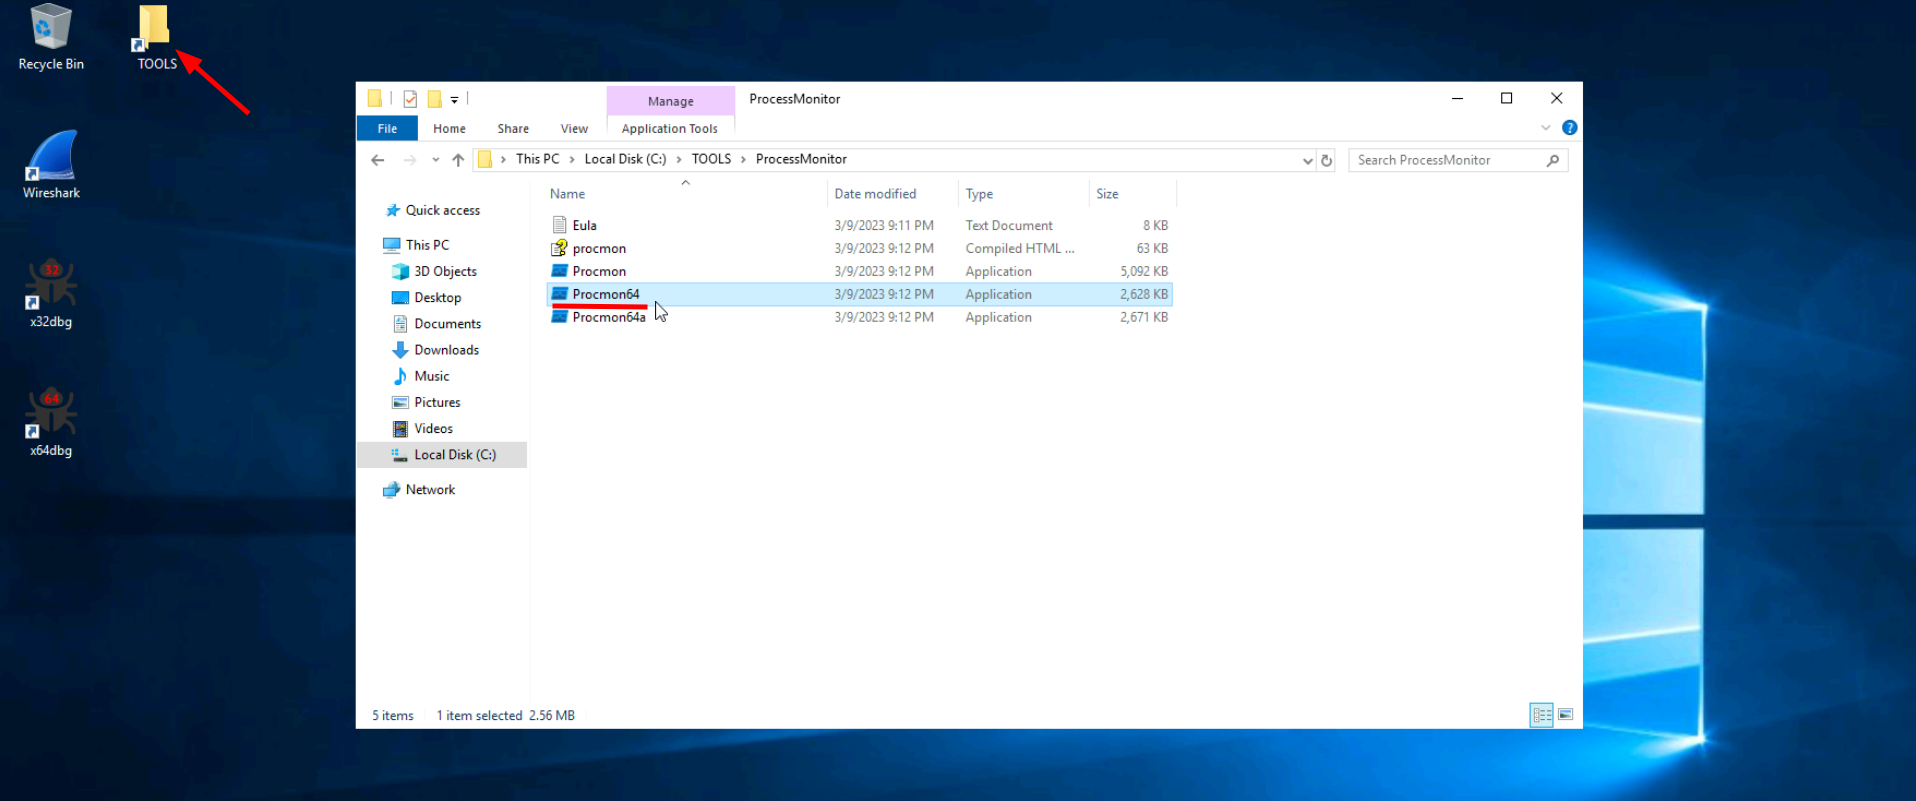Select Downloads in the navigation pane
The height and width of the screenshot is (801, 1916).
tap(446, 350)
